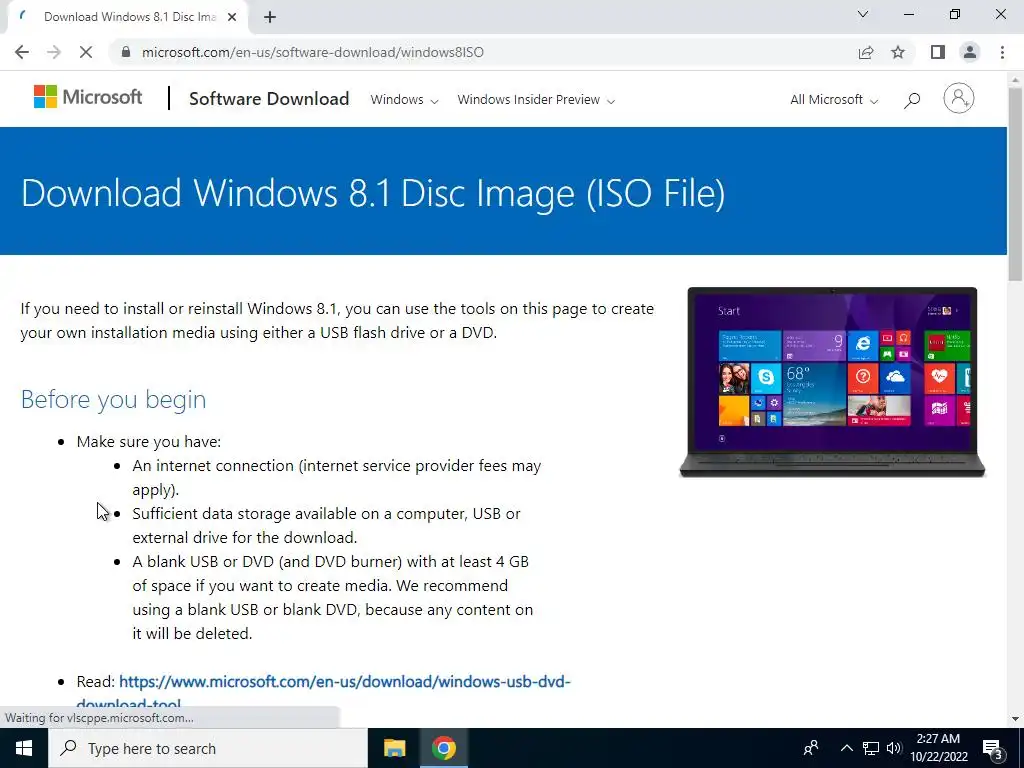Open Chrome three-dot menu
Screen dimensions: 1024x768
pos(1002,52)
